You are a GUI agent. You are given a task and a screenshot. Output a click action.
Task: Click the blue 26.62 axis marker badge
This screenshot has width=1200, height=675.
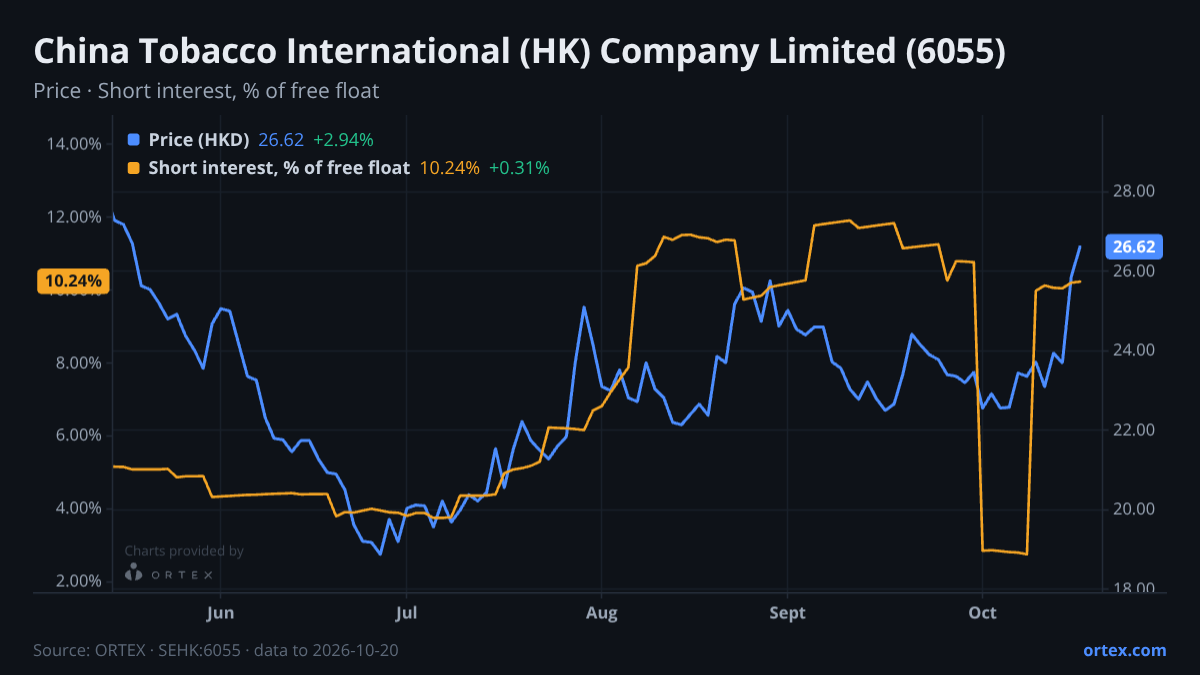(x=1133, y=247)
